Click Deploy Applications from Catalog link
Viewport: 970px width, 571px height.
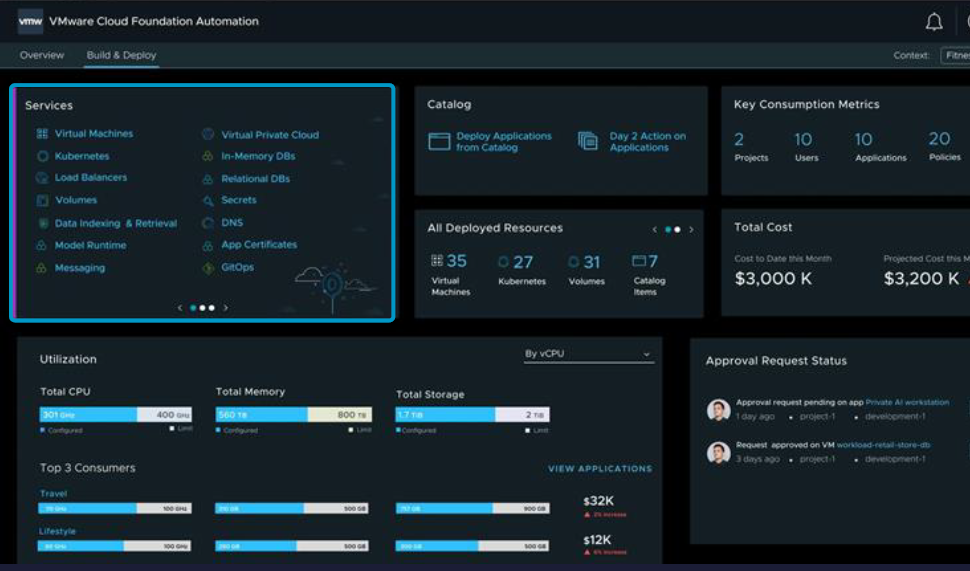tap(504, 142)
